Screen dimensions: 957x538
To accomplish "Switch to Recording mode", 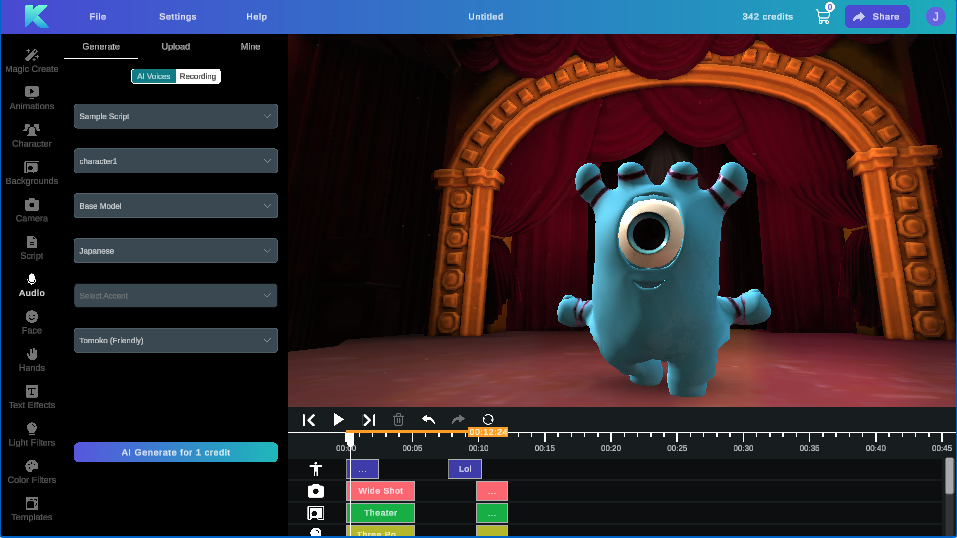I will click(x=198, y=76).
